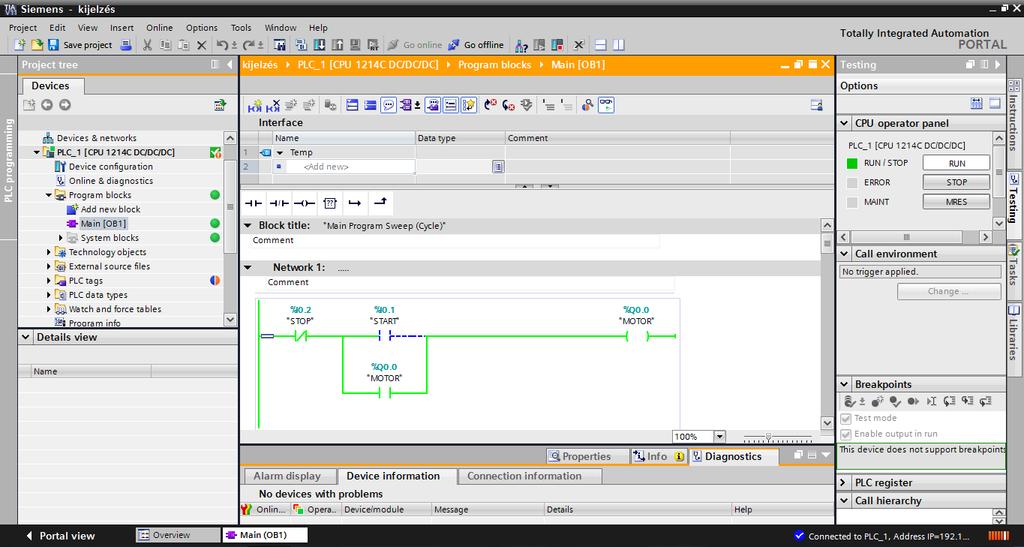Delete with the X toolbar icon
Viewport: 1024px width, 547px height.
click(201, 45)
